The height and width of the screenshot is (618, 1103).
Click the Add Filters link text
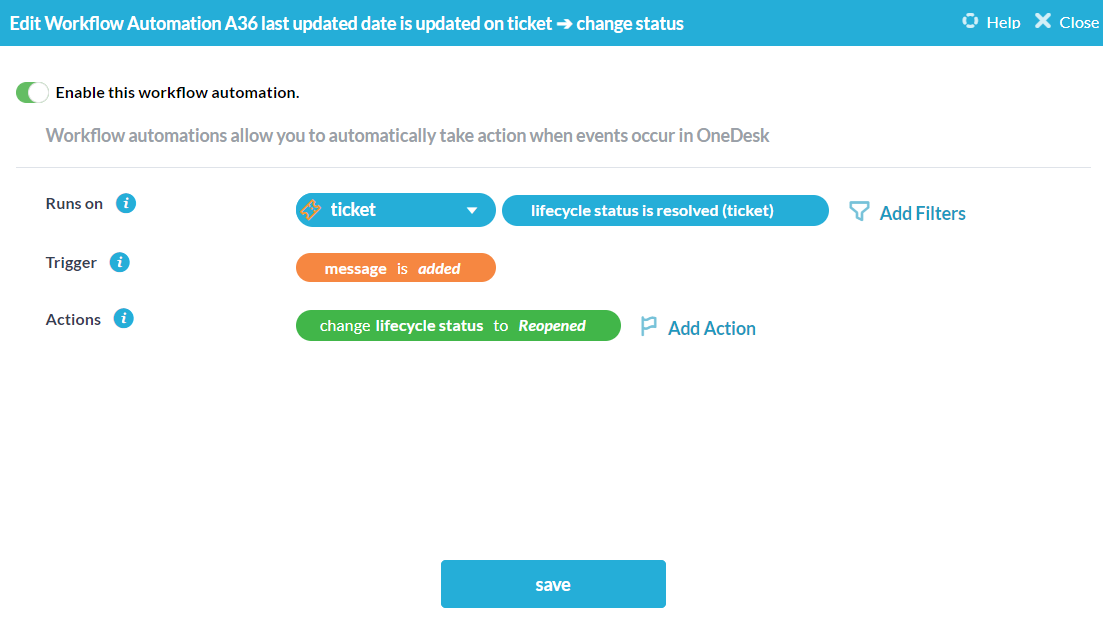tap(922, 213)
